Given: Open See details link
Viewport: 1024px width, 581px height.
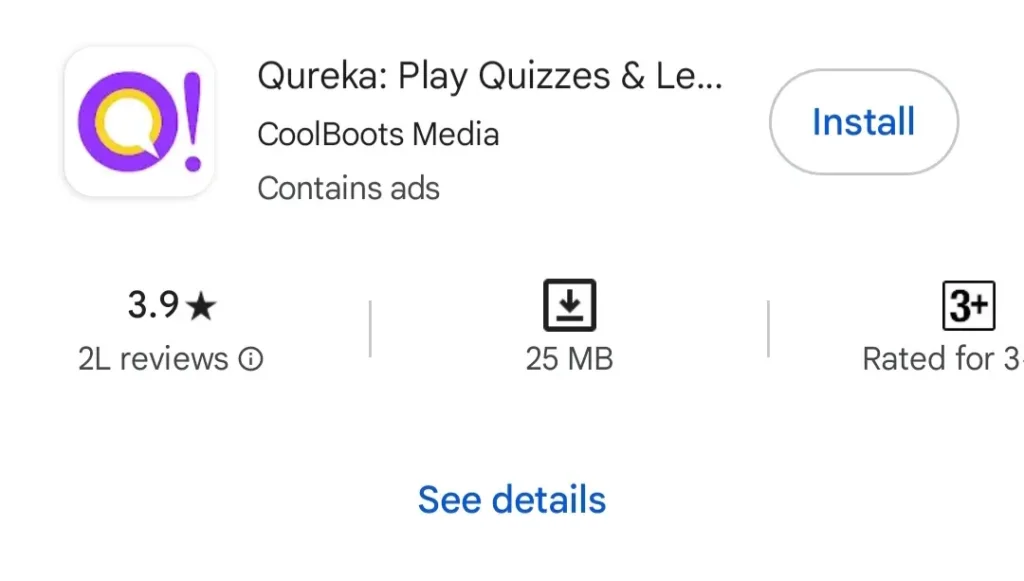Looking at the screenshot, I should [511, 499].
